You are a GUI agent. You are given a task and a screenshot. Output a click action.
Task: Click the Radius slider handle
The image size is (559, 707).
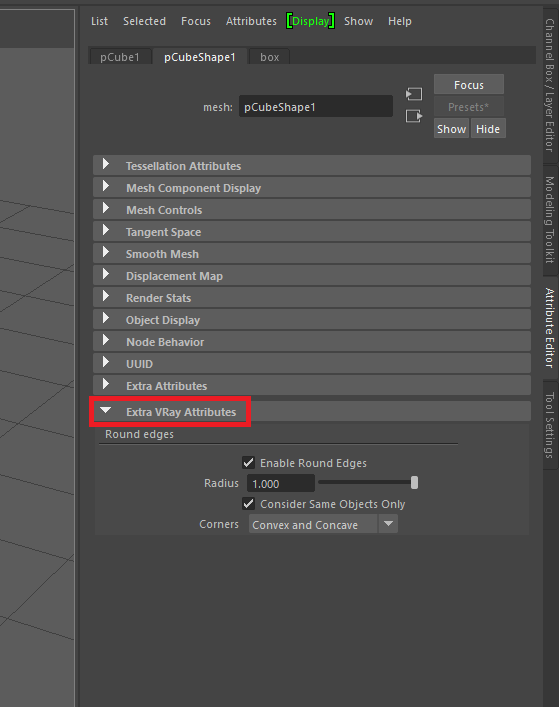414,482
